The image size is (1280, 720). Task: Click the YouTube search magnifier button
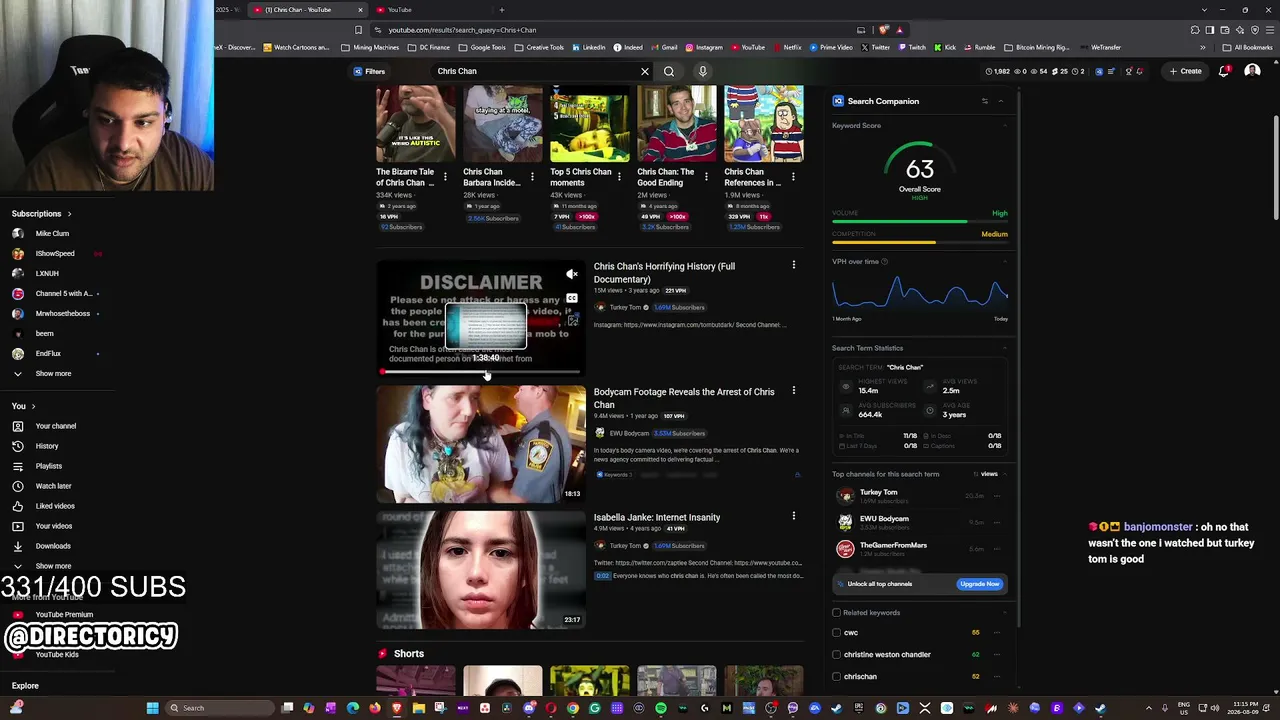coord(669,71)
